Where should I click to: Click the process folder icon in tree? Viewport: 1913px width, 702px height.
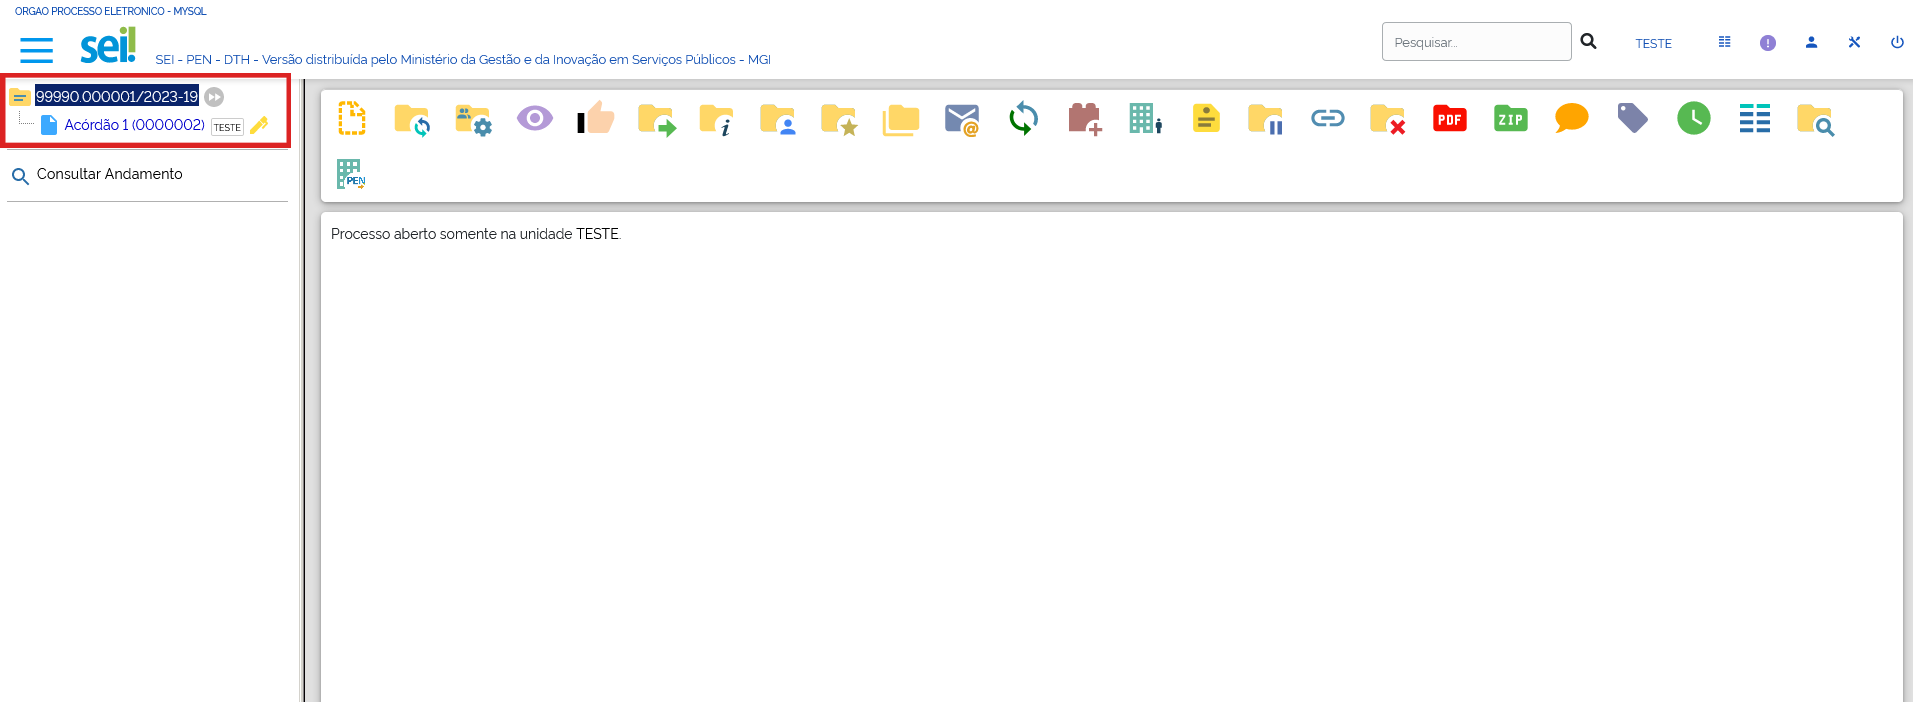coord(20,97)
